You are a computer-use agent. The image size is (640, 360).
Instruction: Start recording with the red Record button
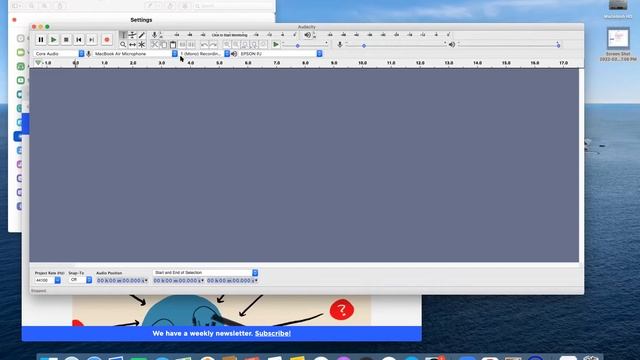[x=107, y=40]
